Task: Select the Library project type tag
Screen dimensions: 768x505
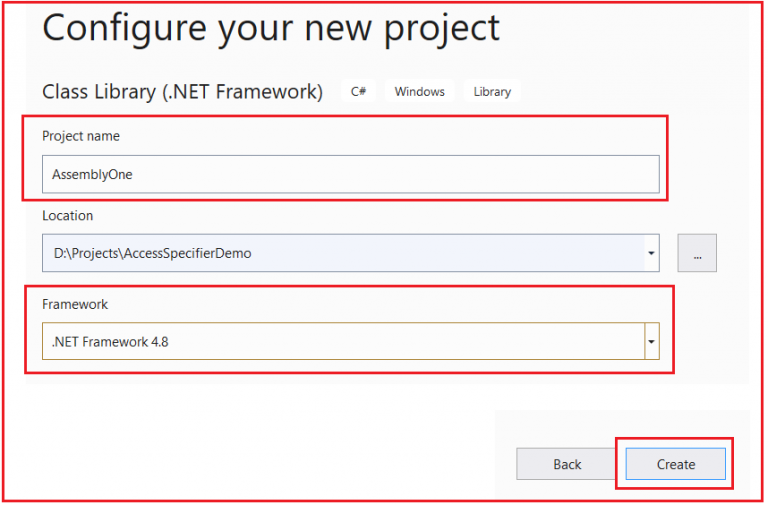Action: 492,92
